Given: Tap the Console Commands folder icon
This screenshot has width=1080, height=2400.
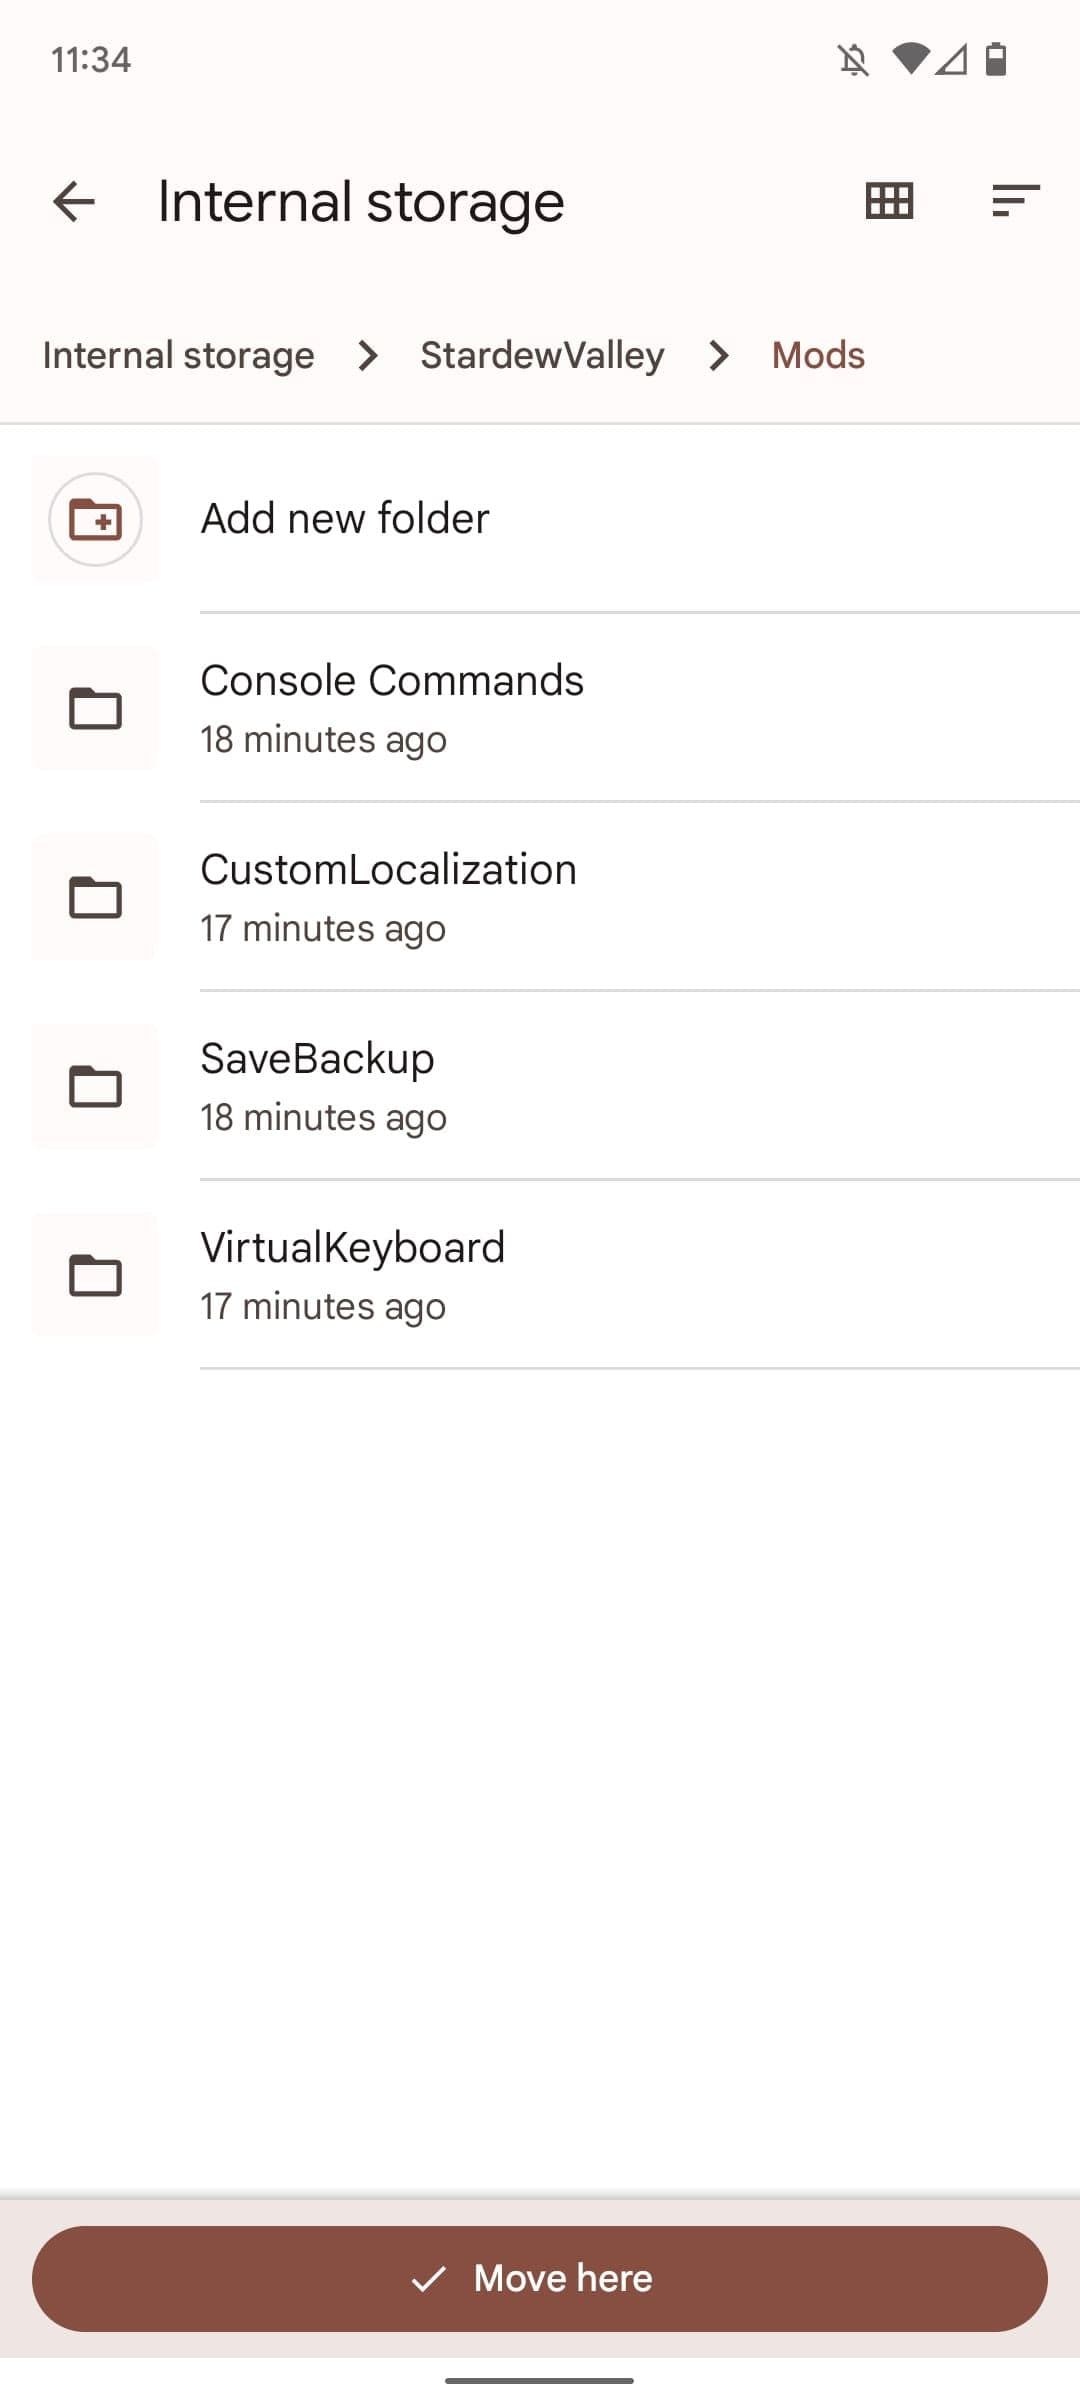Looking at the screenshot, I should coord(95,709).
